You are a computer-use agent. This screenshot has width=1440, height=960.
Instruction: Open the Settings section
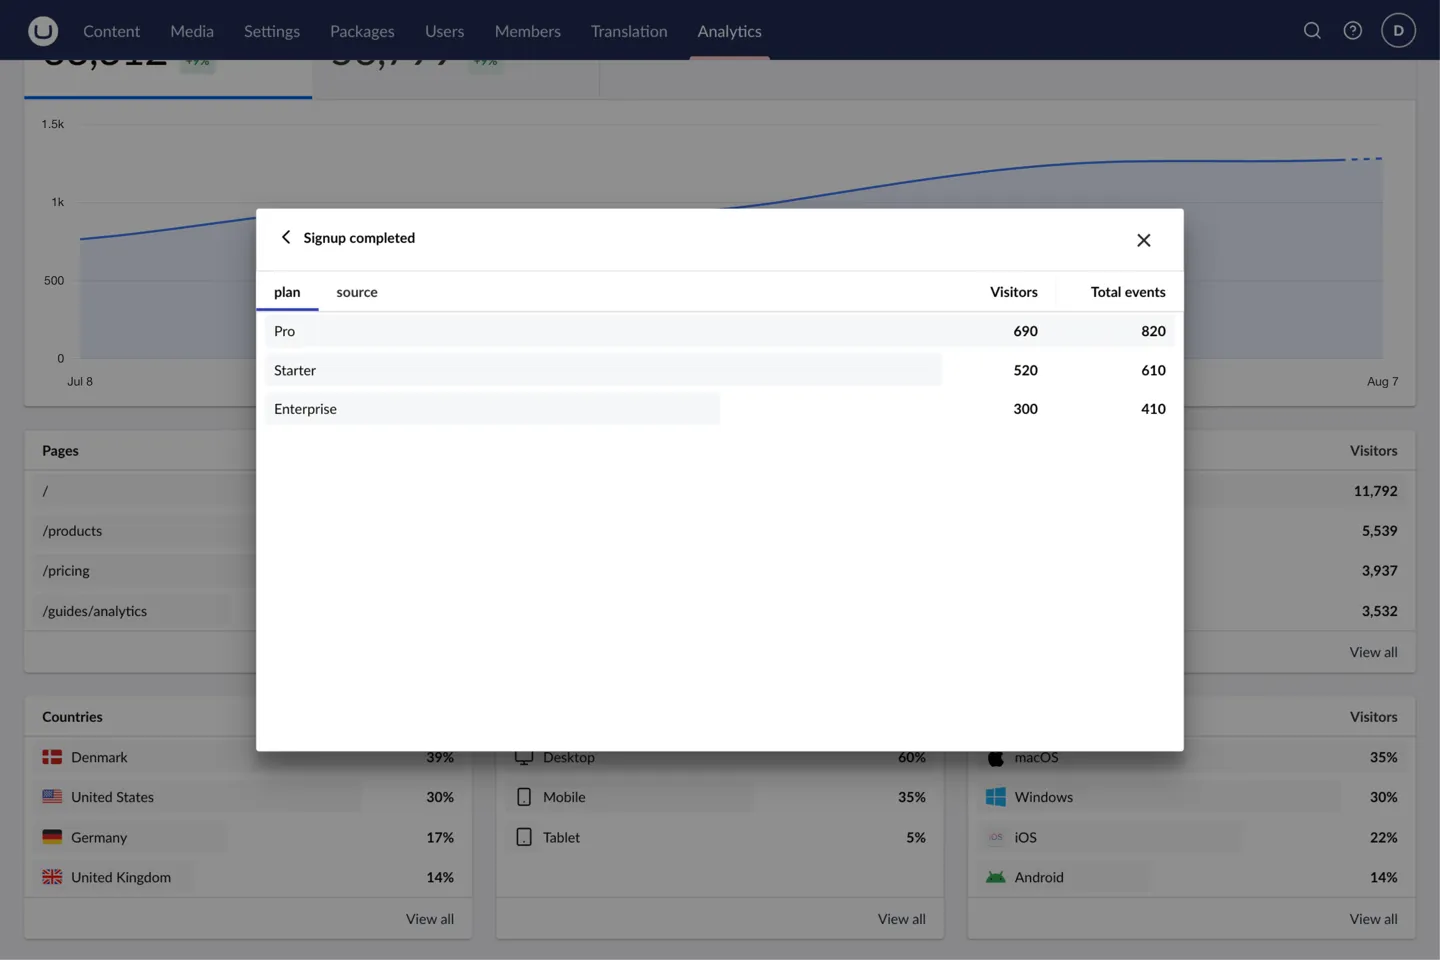click(272, 31)
